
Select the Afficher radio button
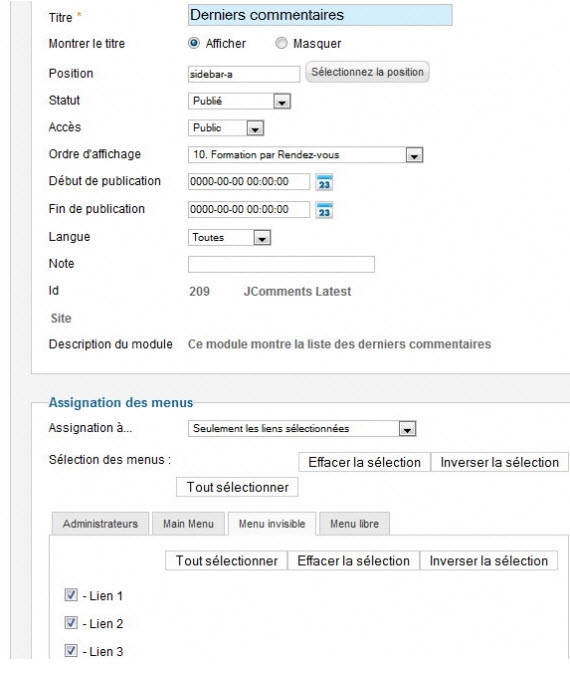tap(194, 43)
